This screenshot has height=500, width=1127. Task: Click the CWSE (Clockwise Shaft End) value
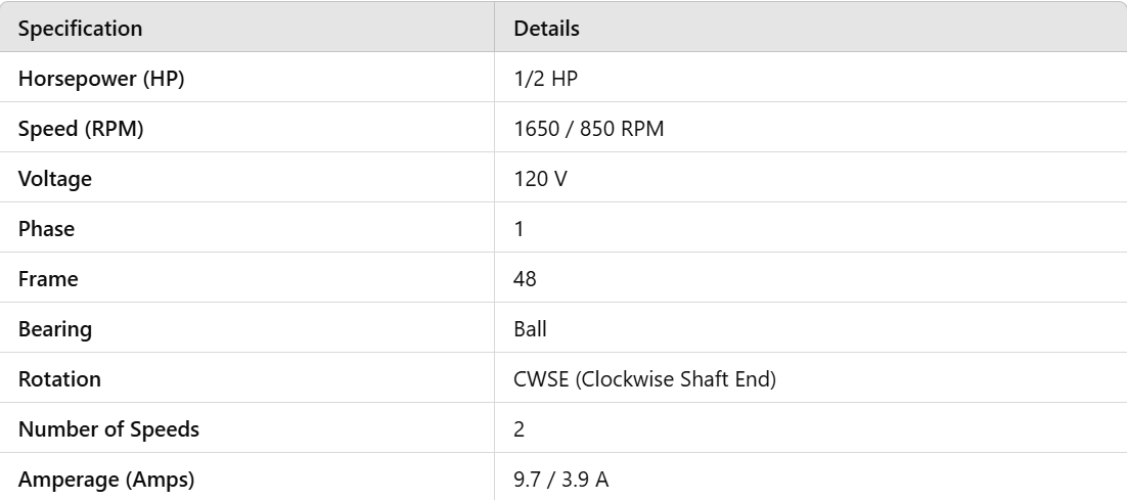[x=645, y=378]
